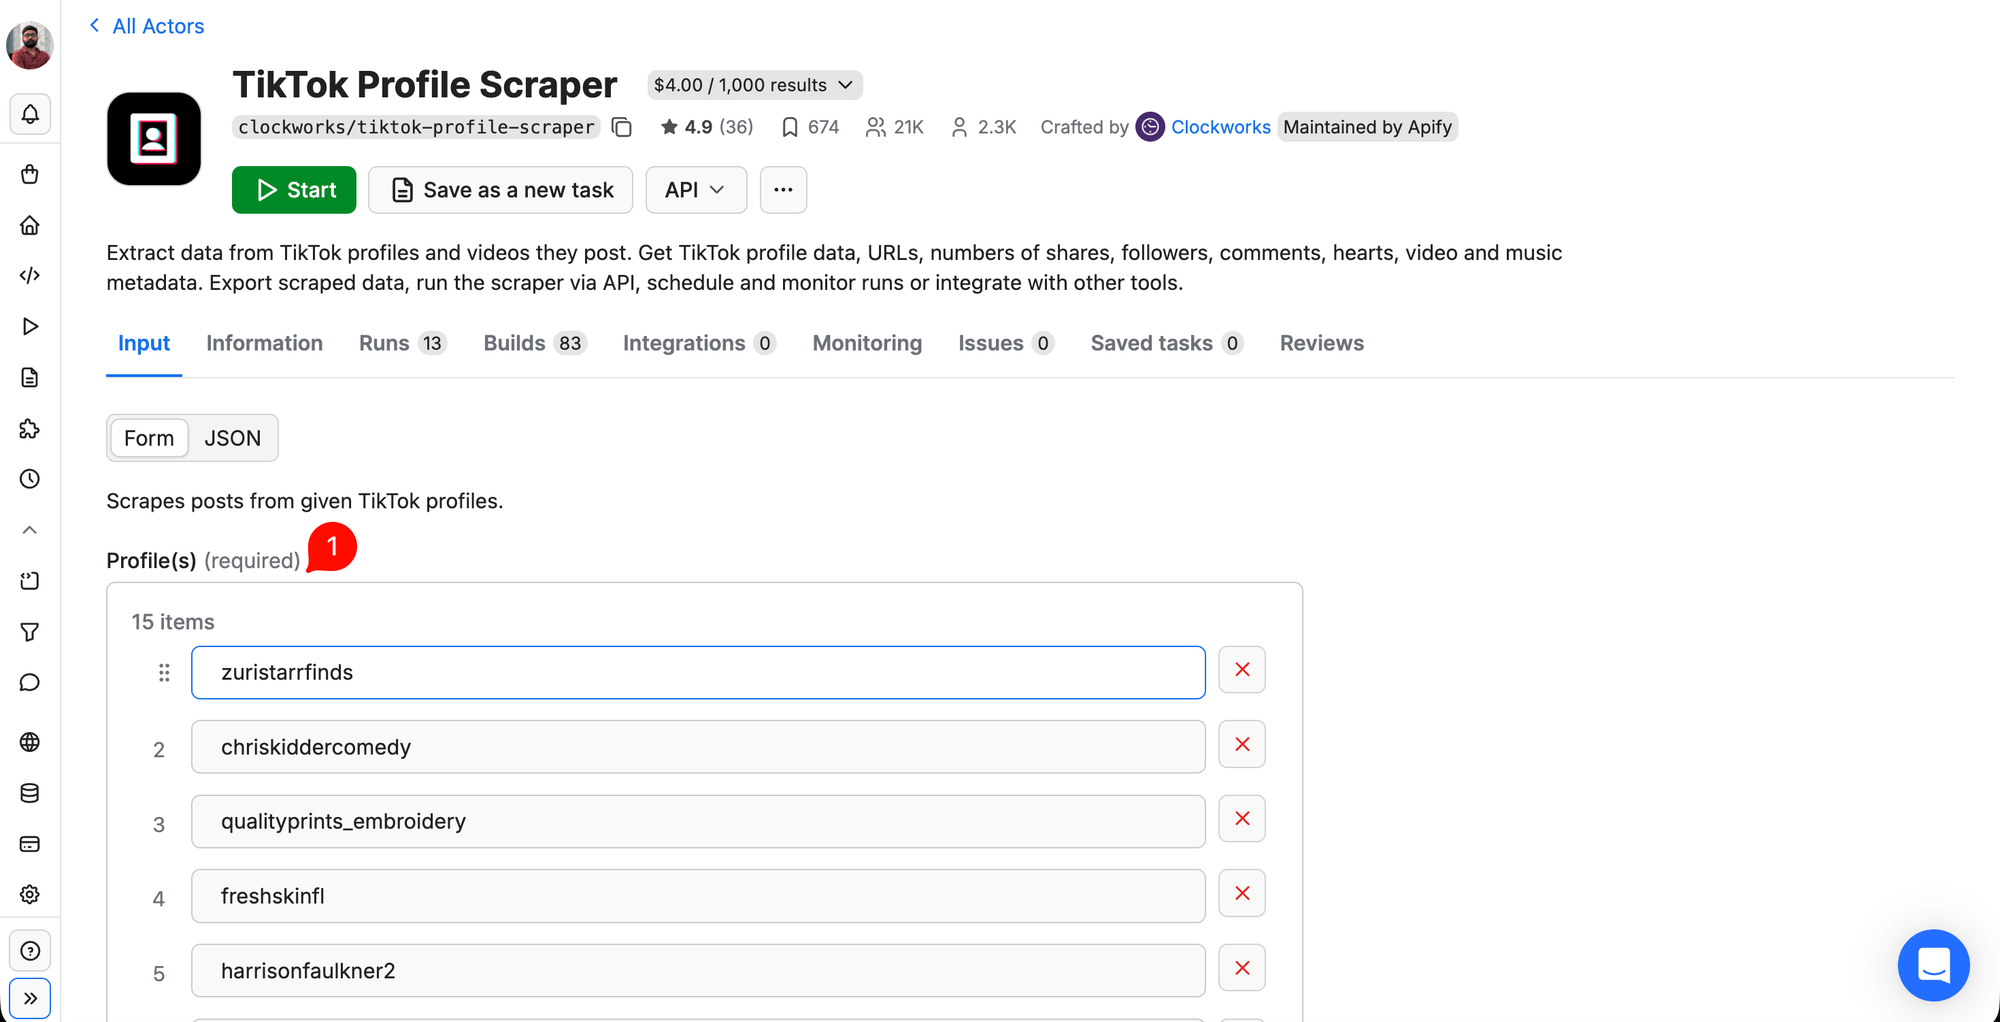2000x1022 pixels.
Task: Open notifications from the bell icon
Action: tap(30, 114)
